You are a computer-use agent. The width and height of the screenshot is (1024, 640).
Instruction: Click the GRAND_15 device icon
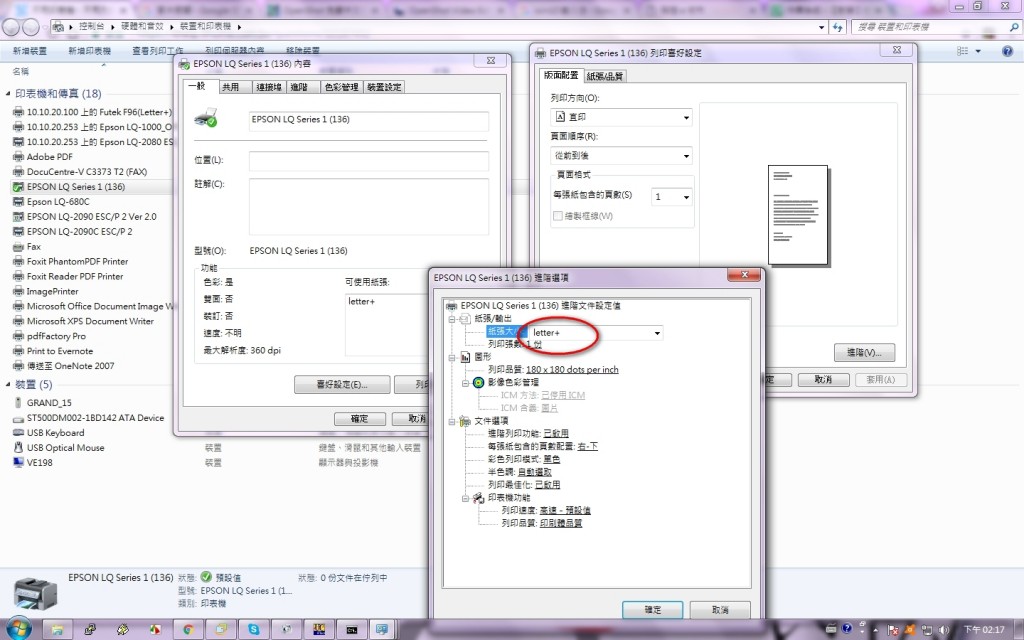click(x=18, y=403)
